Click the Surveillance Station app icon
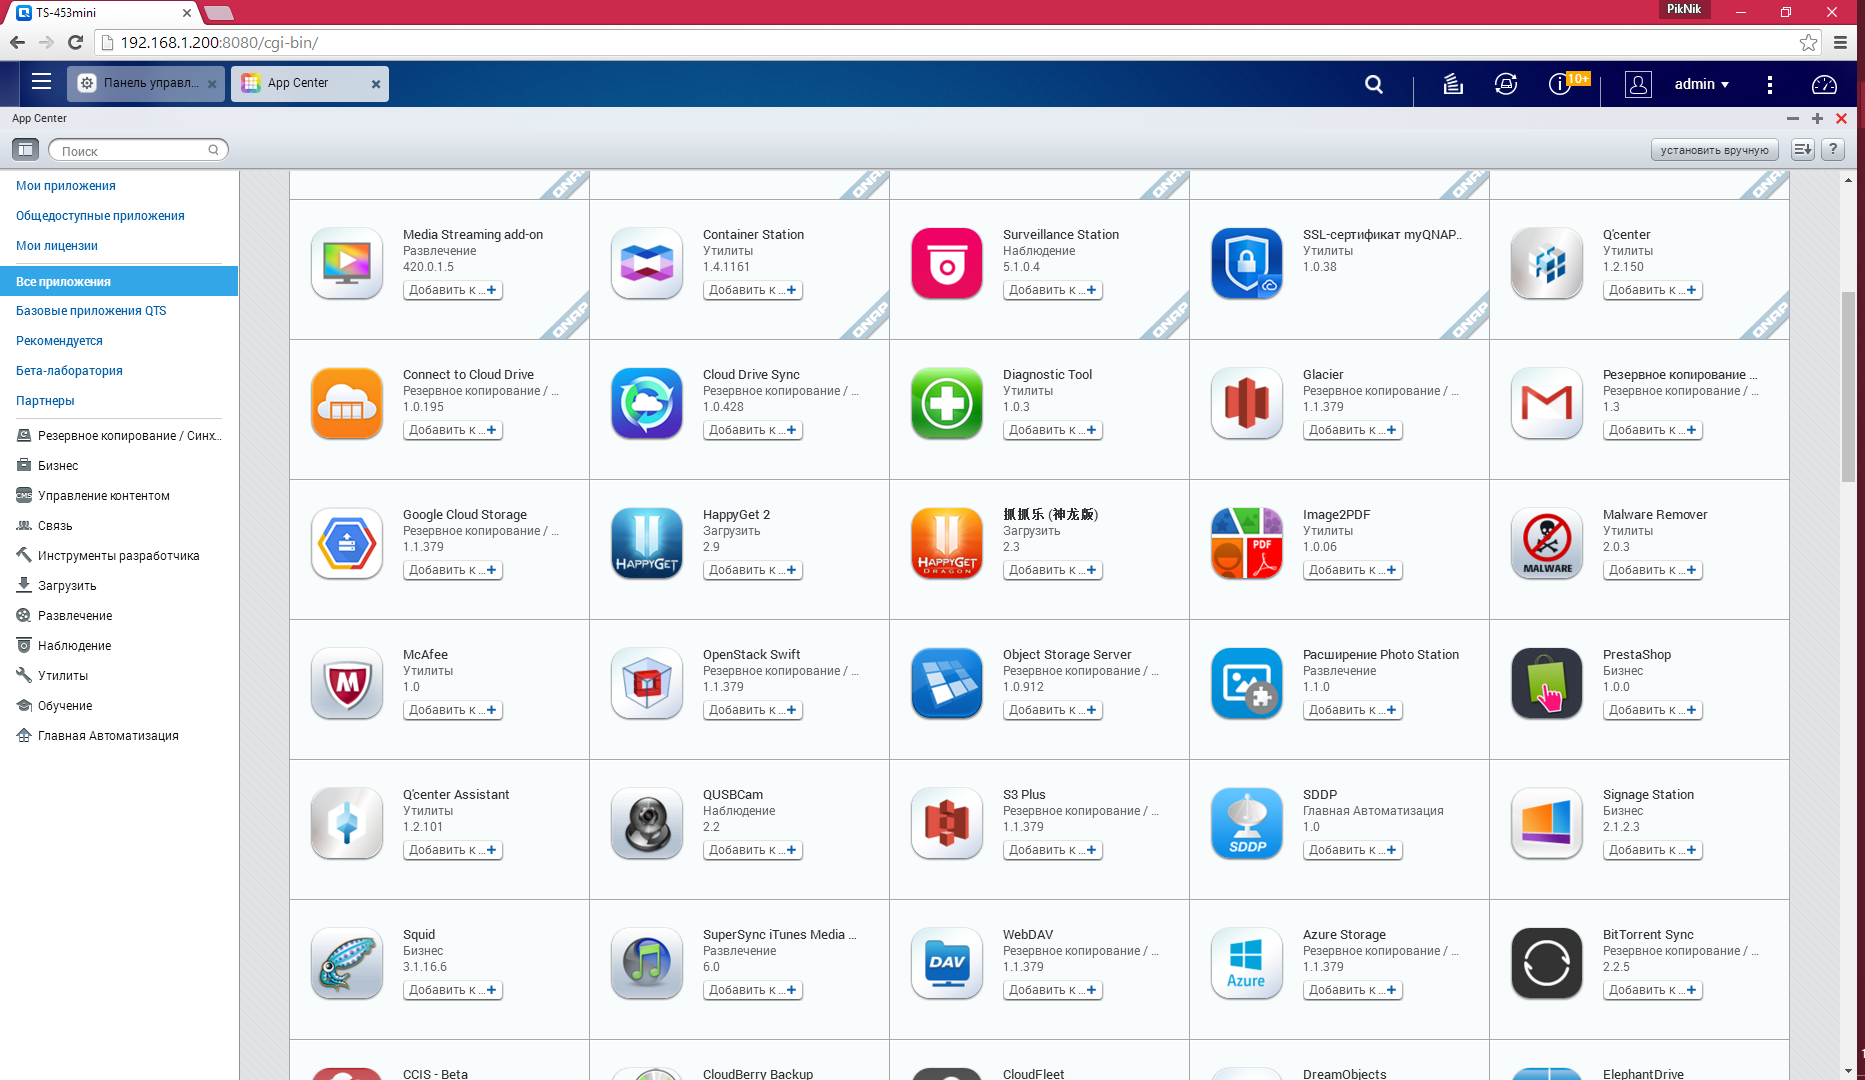 pyautogui.click(x=947, y=263)
